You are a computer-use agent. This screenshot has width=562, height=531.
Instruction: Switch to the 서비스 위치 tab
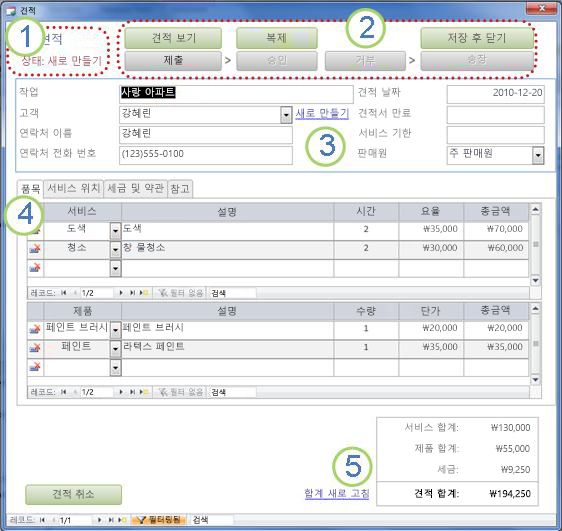pyautogui.click(x=73, y=188)
